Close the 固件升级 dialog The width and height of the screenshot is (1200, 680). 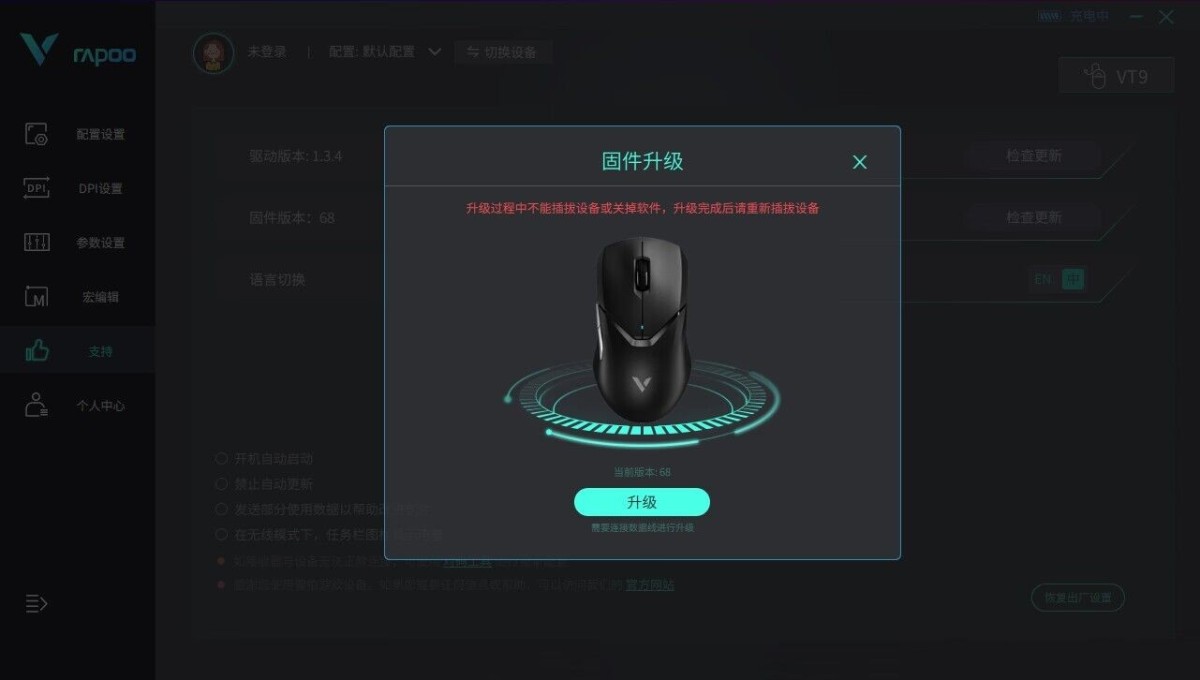[859, 162]
